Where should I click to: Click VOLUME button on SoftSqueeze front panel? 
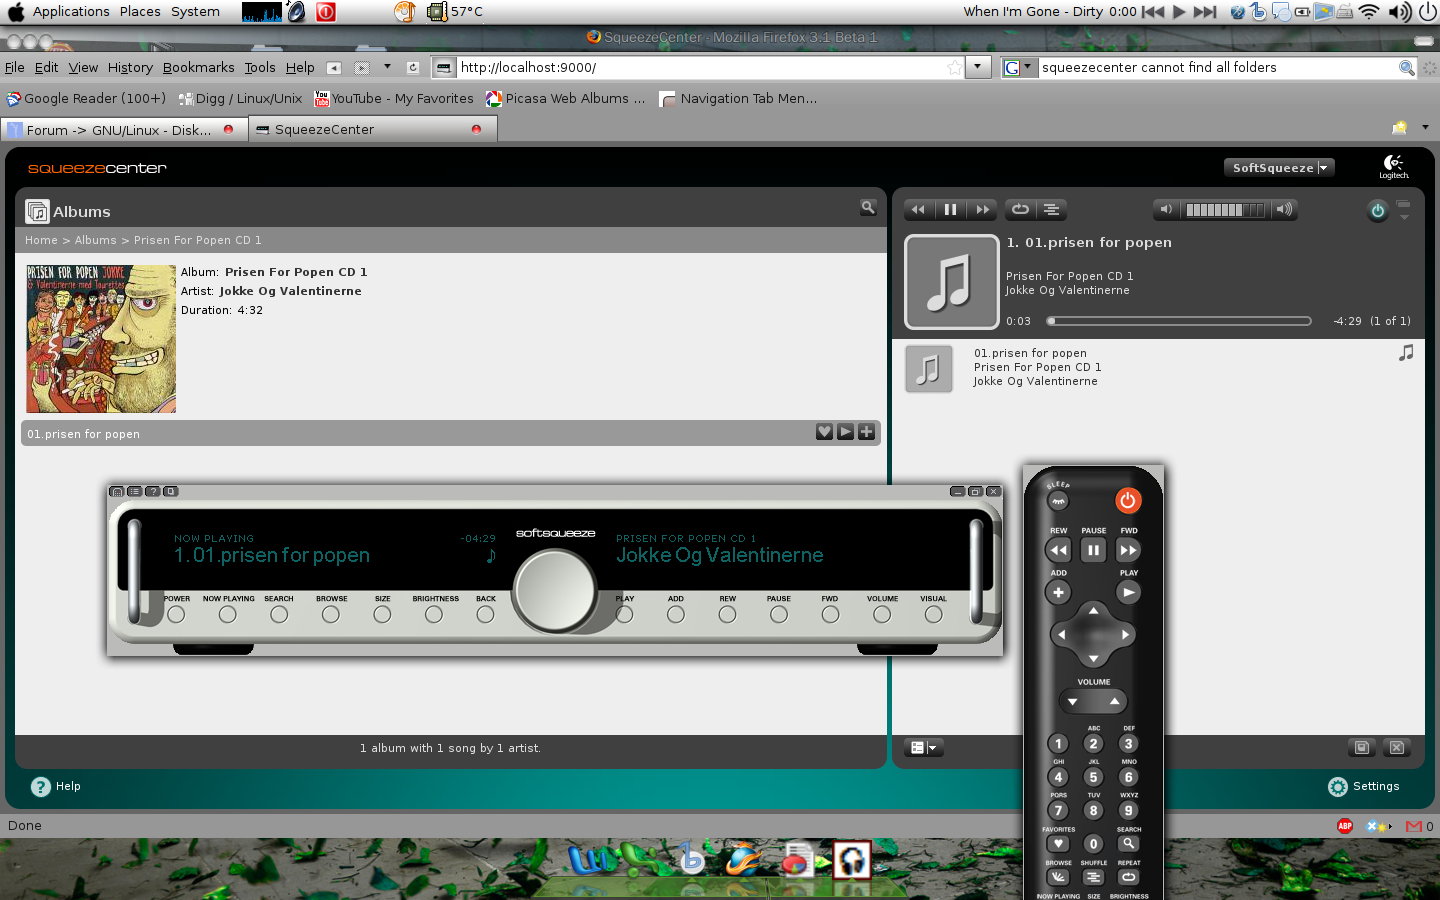pos(882,615)
